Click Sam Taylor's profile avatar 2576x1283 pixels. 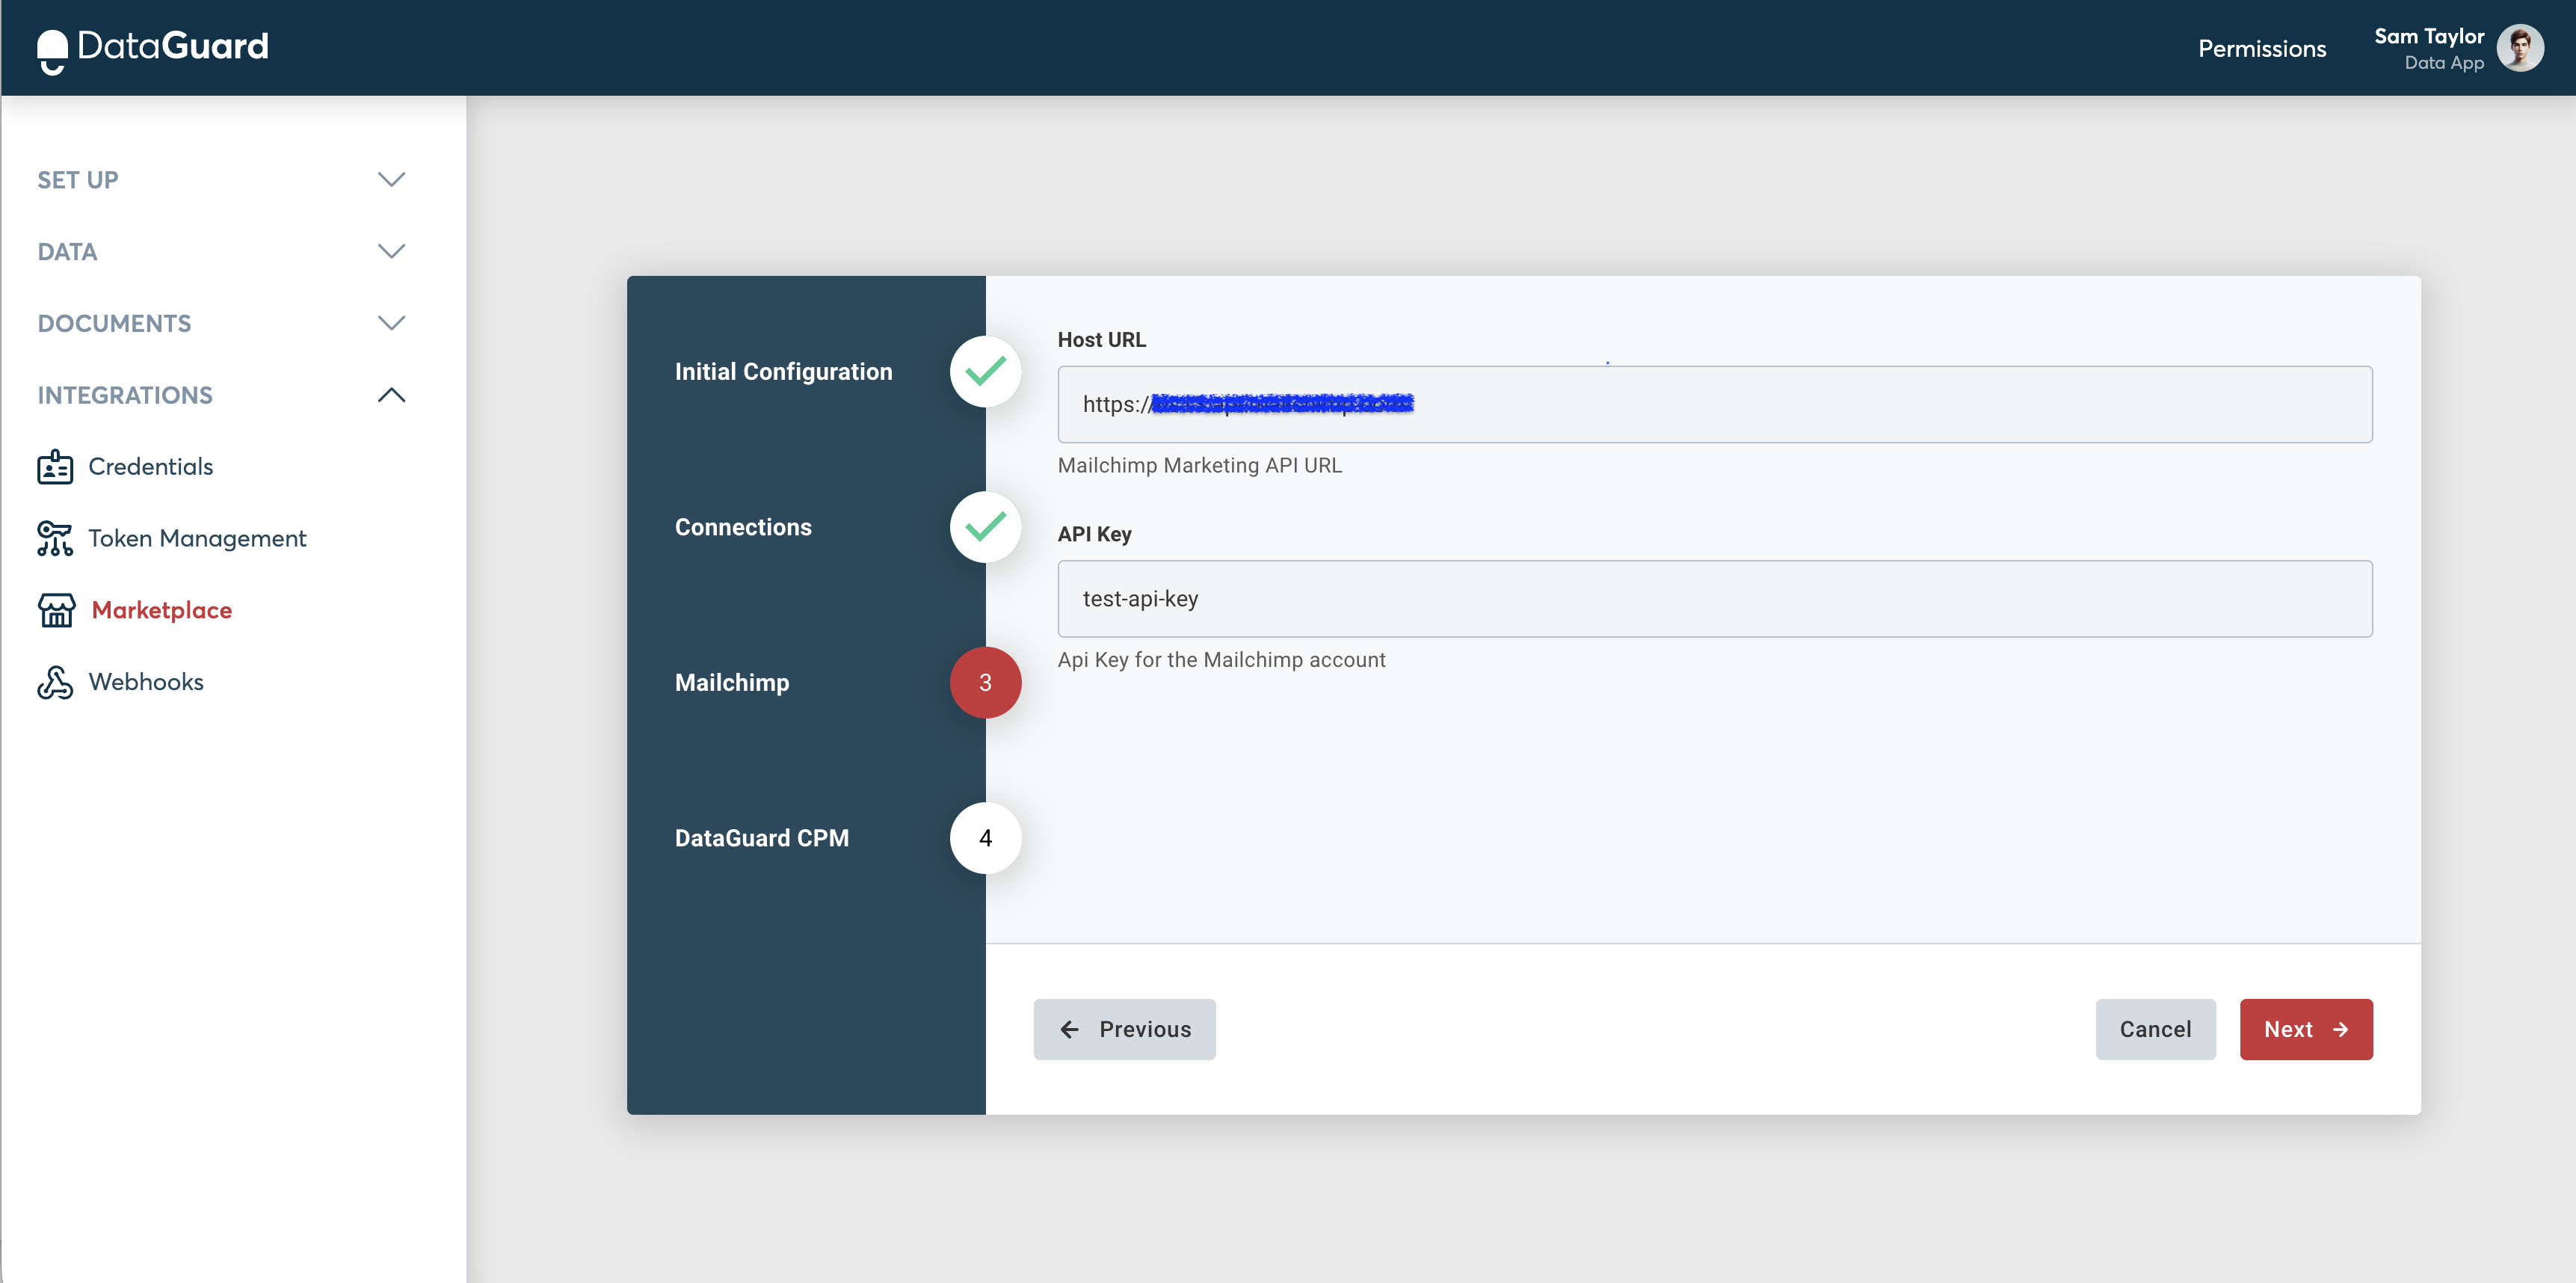tap(2519, 48)
